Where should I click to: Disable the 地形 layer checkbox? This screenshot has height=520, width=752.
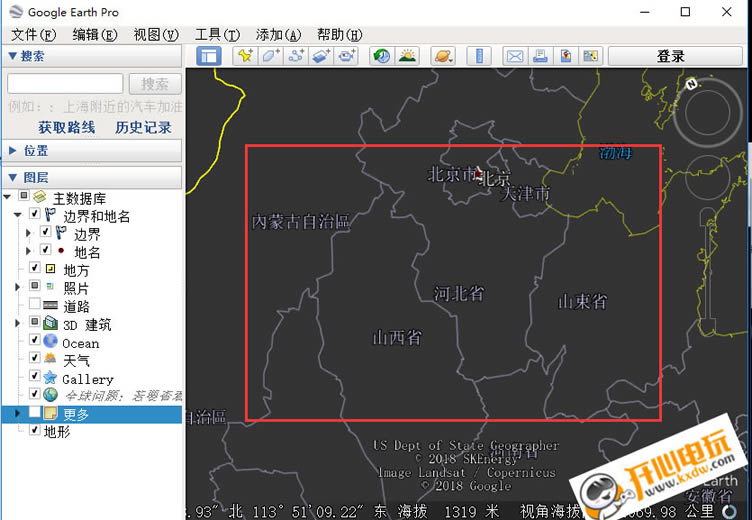pos(35,431)
